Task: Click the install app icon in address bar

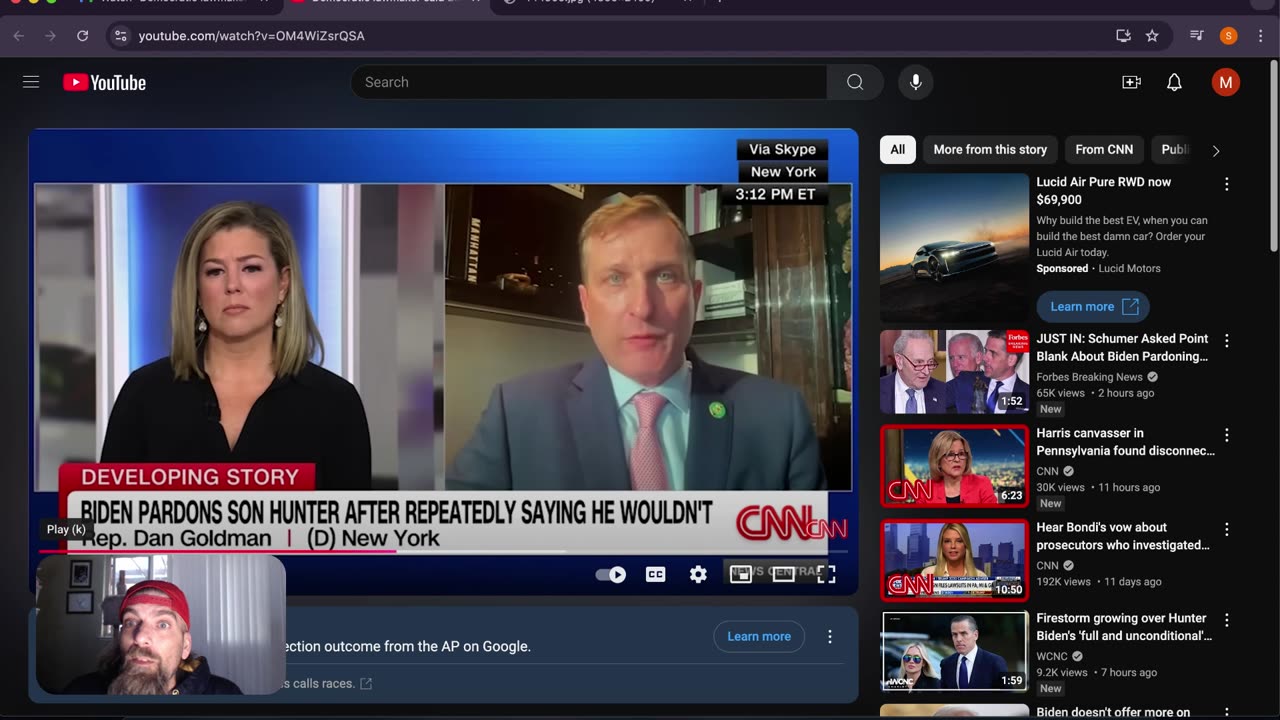Action: coord(1123,36)
